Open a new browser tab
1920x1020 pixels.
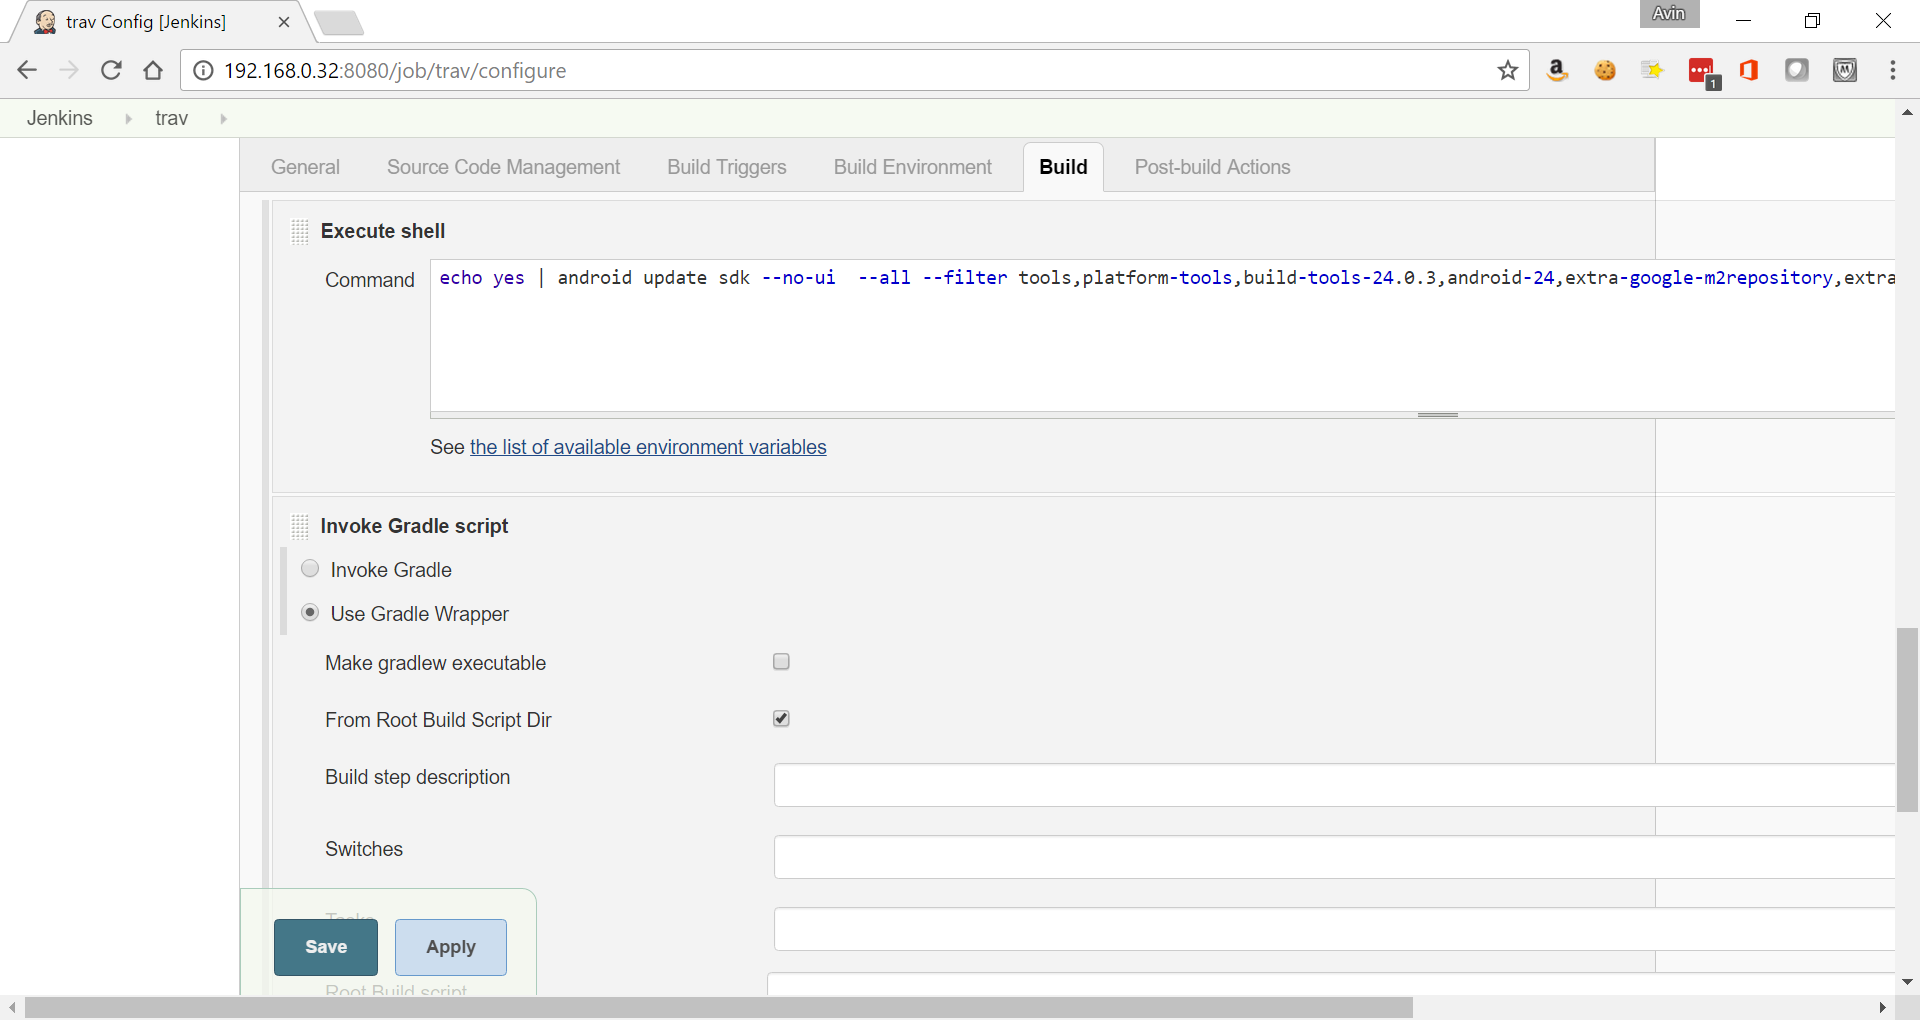click(339, 22)
